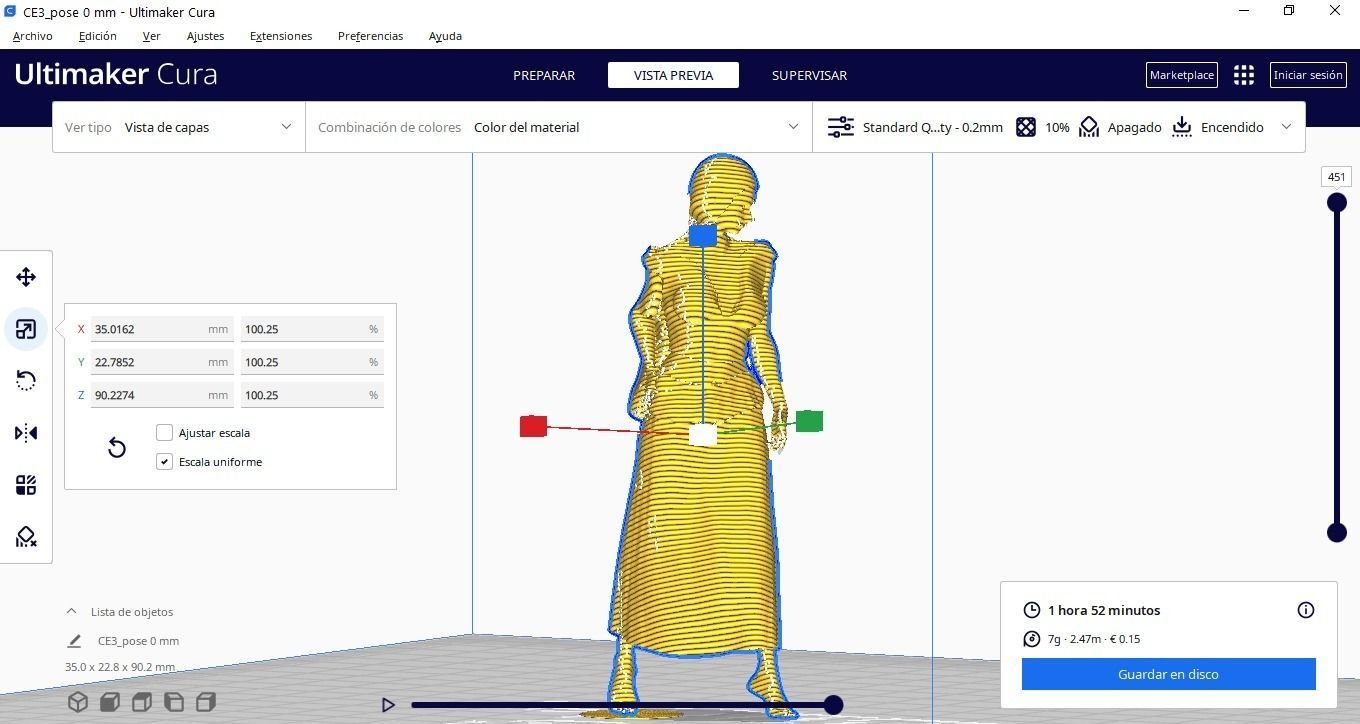
Task: Click the pencil icon beside CE3_pose
Action: [74, 641]
